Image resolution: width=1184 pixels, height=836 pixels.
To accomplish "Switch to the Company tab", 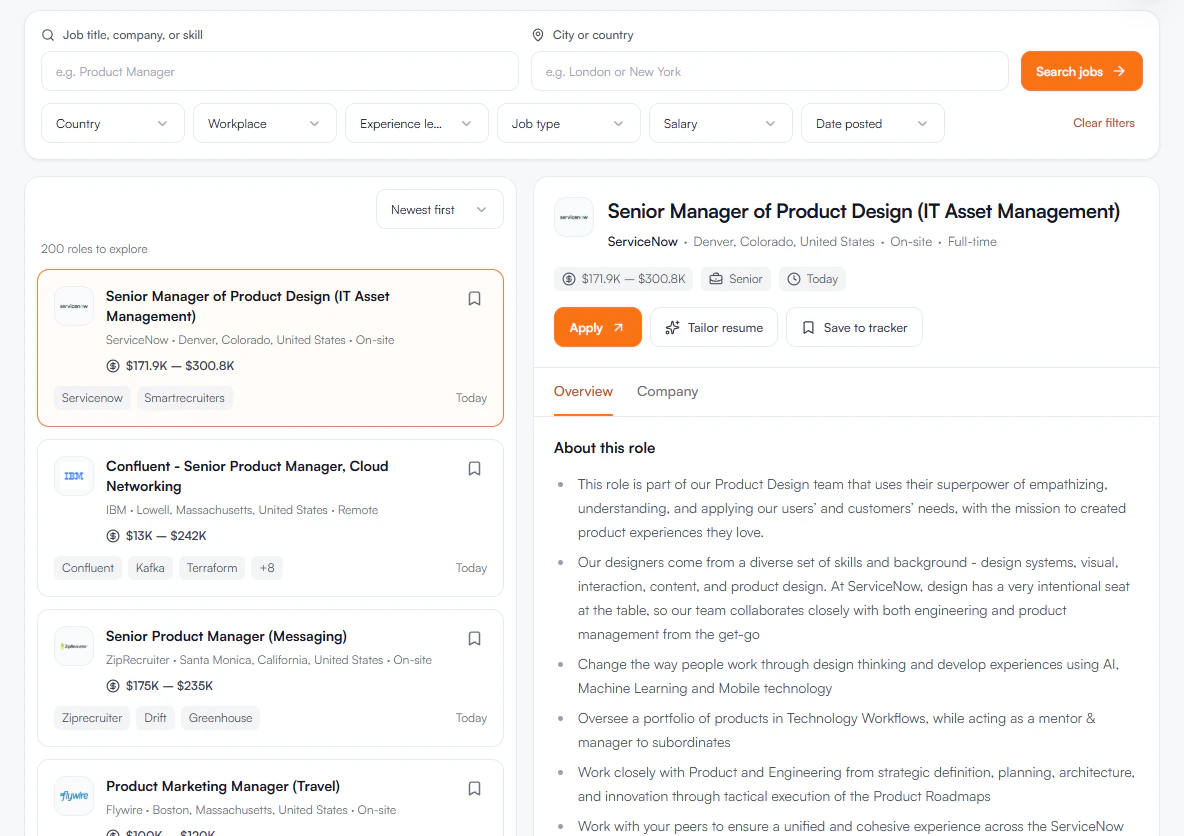I will [x=668, y=391].
